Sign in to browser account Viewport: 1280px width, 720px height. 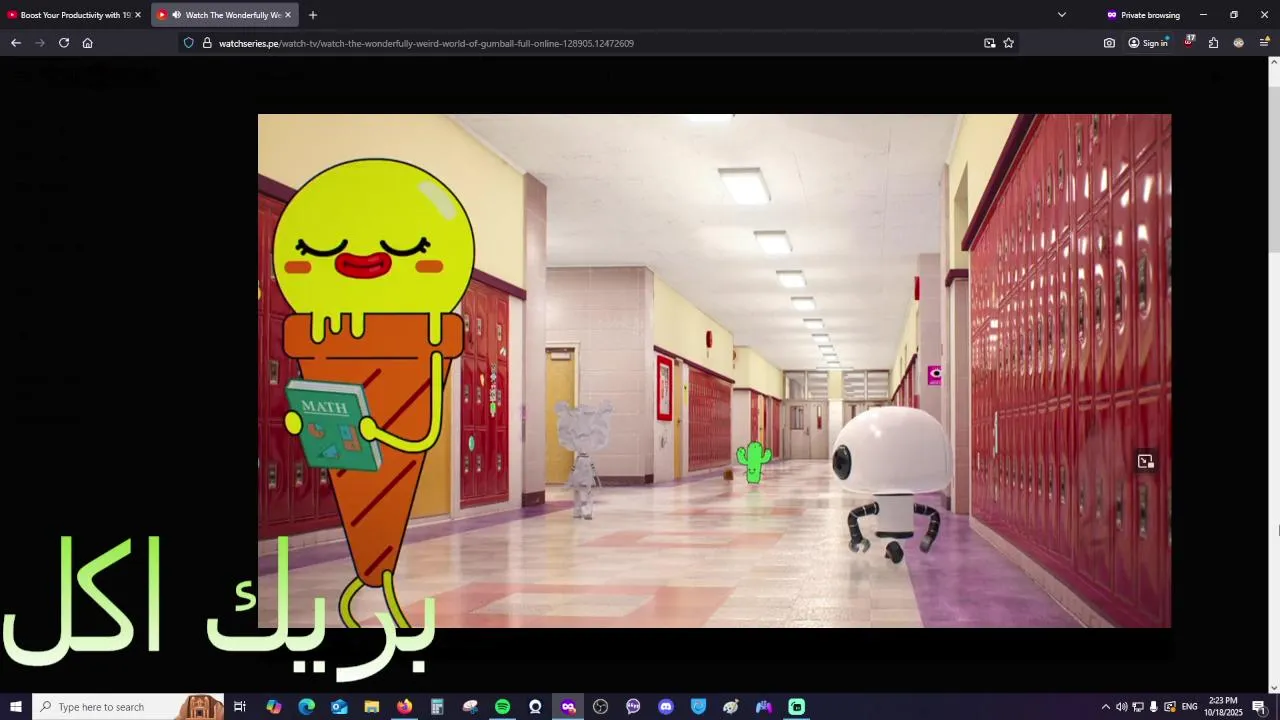(x=1148, y=43)
